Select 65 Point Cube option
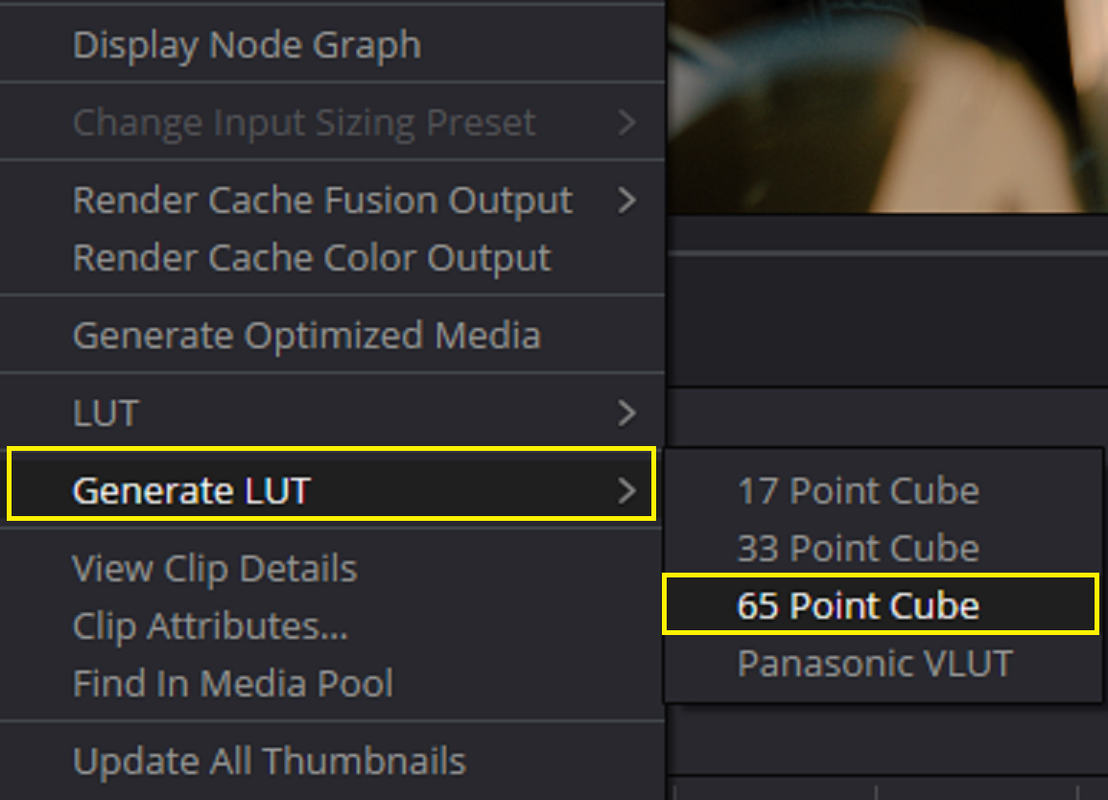 pyautogui.click(x=881, y=605)
